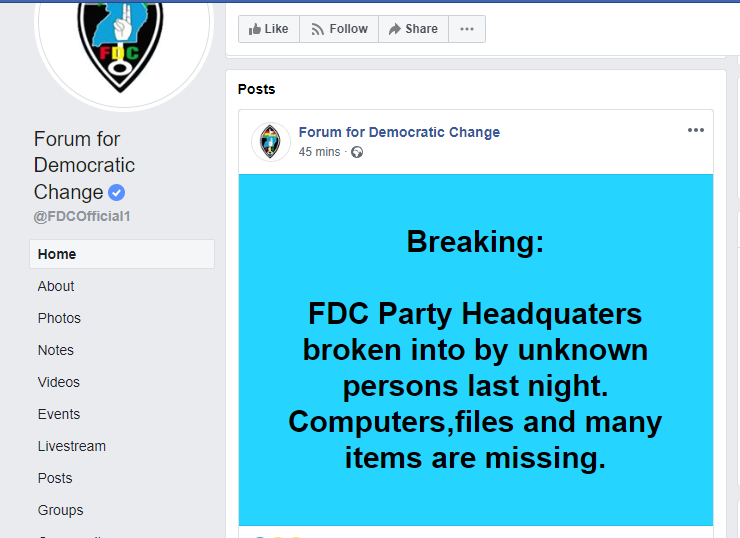This screenshot has width=740, height=538.
Task: Open the Forum for Democratic Change post author link
Action: point(399,132)
